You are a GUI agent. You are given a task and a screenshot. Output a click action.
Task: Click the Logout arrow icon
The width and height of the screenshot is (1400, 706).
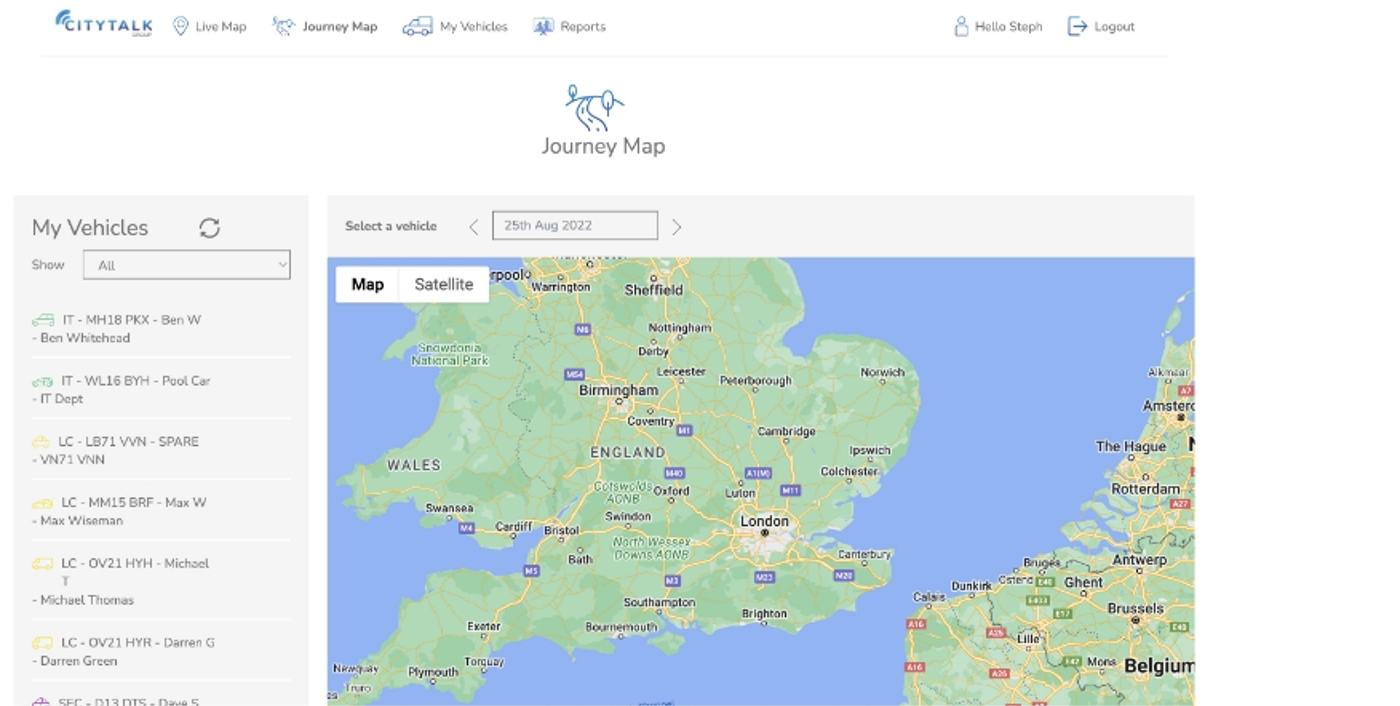1077,26
